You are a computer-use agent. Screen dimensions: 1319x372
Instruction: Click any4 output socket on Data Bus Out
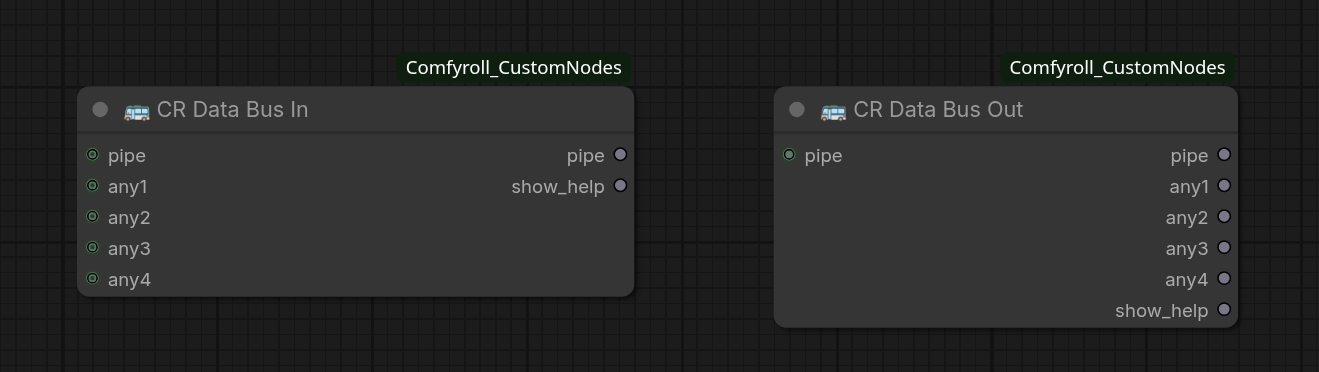[x=1224, y=279]
